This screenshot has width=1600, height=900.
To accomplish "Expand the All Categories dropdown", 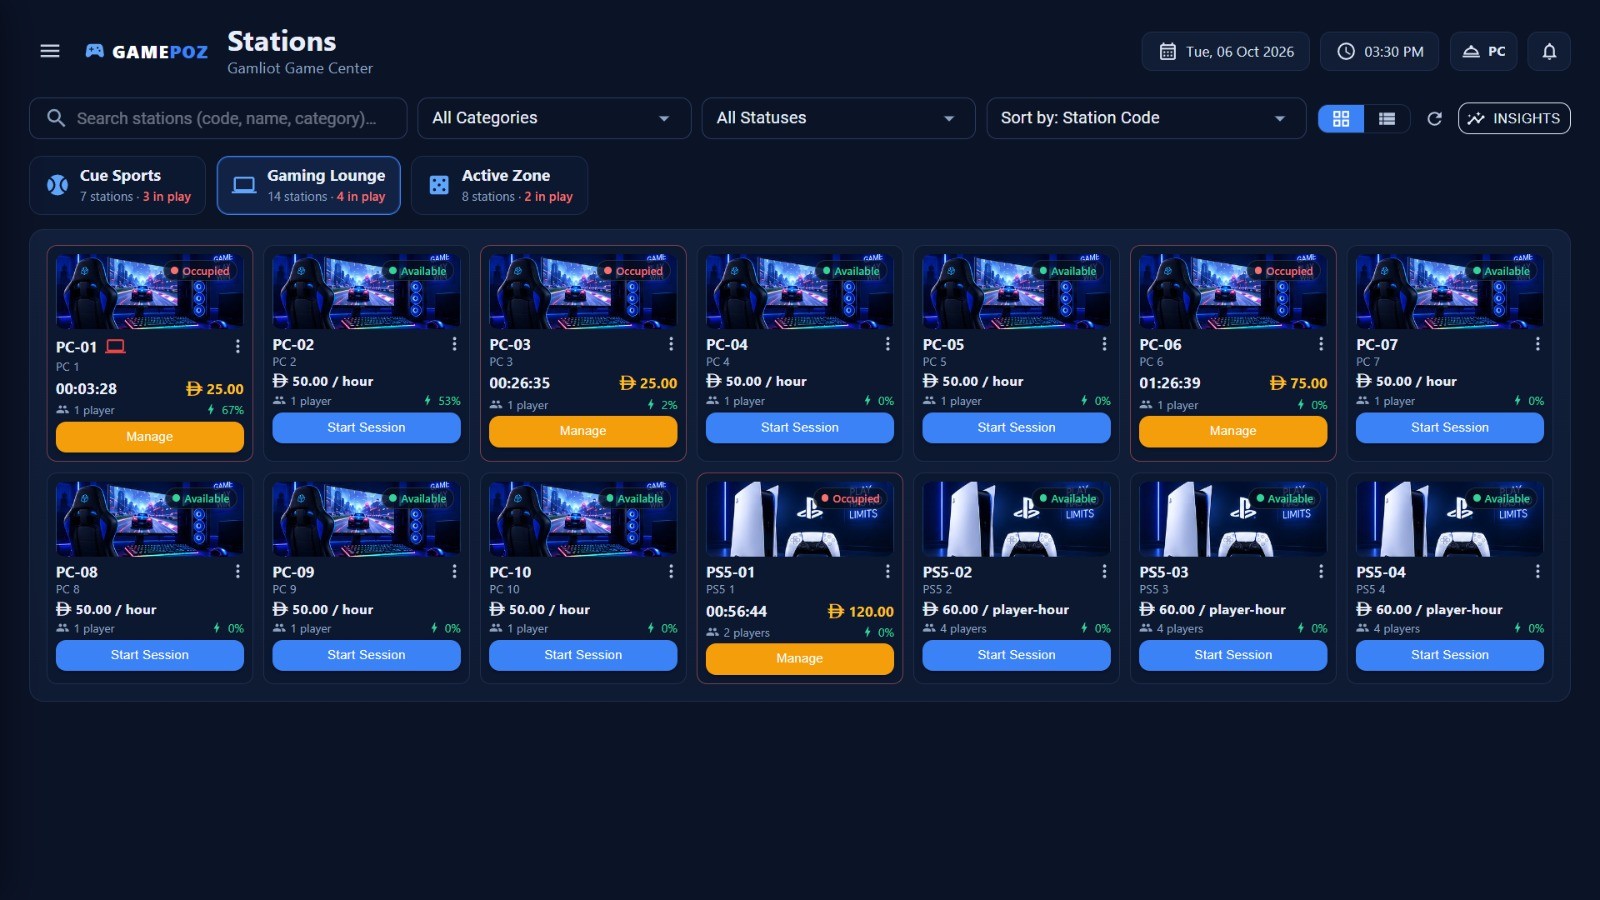I will point(554,118).
